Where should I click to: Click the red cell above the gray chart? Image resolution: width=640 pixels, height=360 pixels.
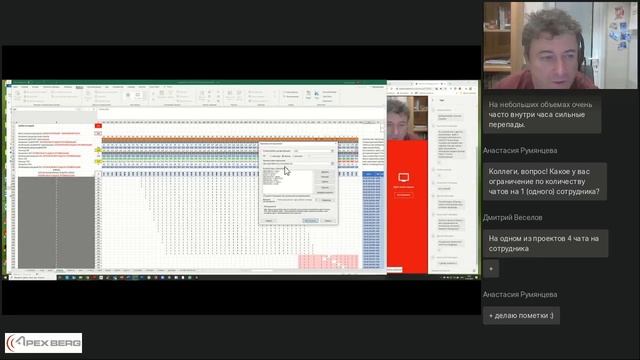[98, 126]
